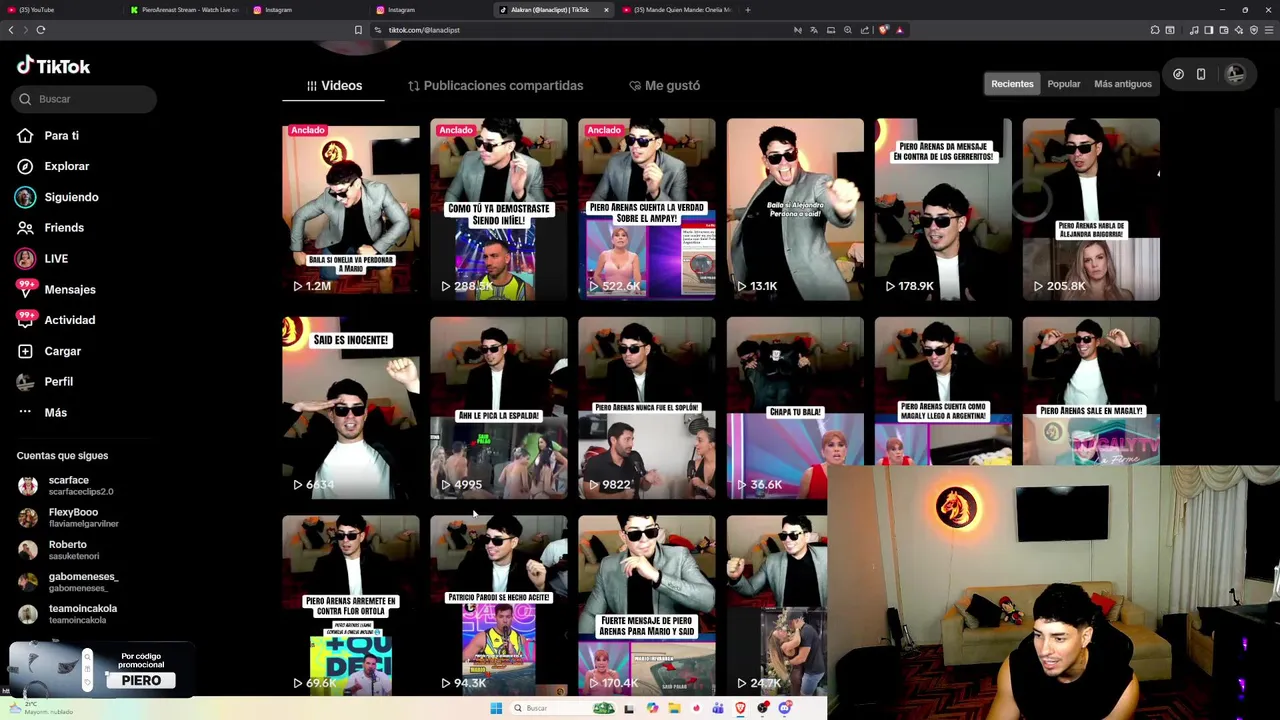Sort videos by Recientes
The width and height of the screenshot is (1280, 720).
click(1012, 84)
